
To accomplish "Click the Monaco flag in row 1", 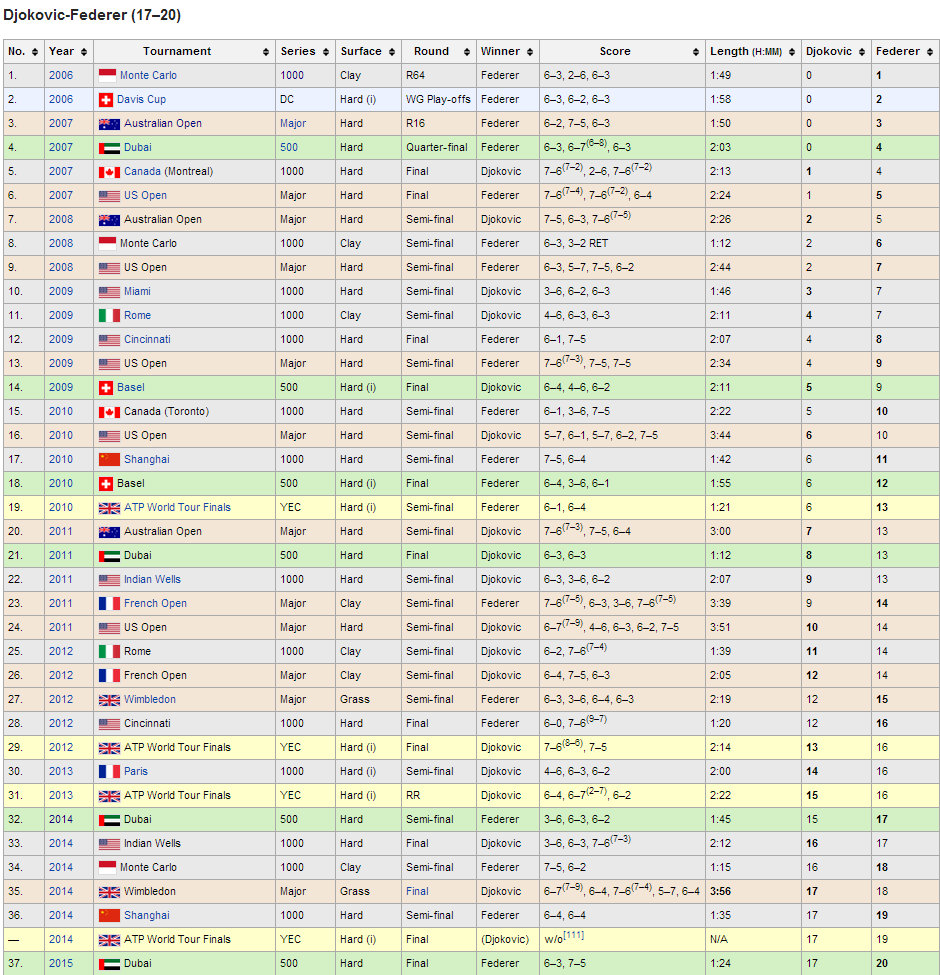I will [107, 76].
